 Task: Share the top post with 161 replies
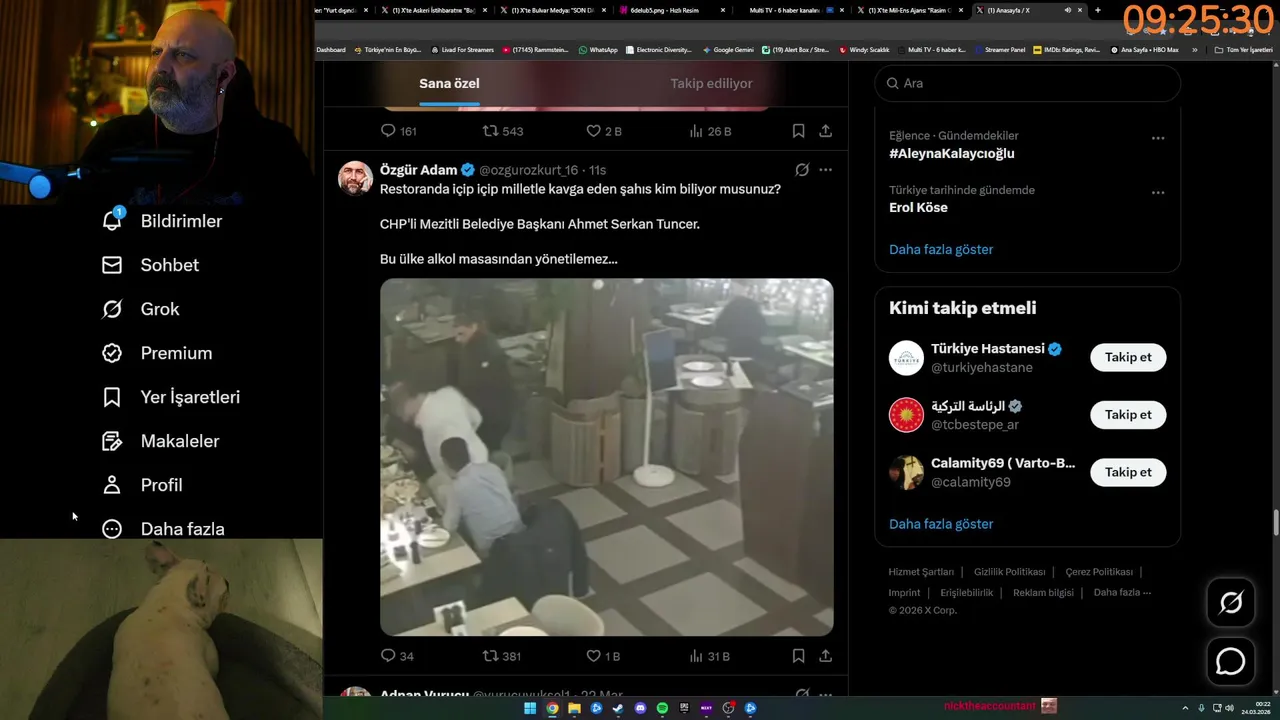pos(825,131)
